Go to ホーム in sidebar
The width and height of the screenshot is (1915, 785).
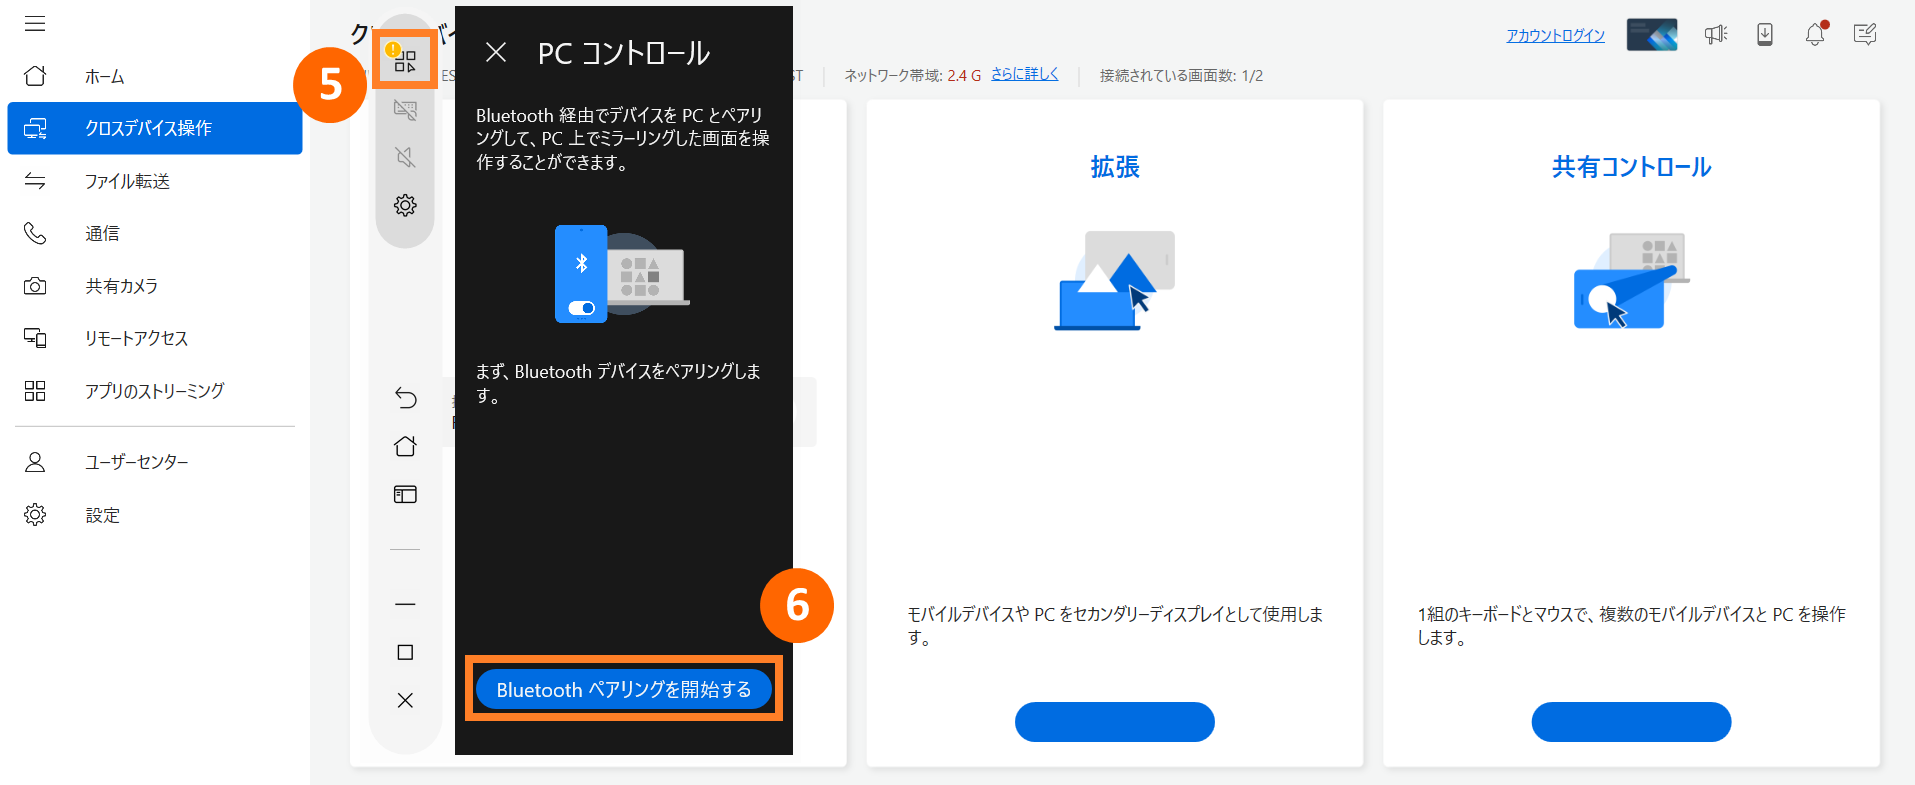104,76
